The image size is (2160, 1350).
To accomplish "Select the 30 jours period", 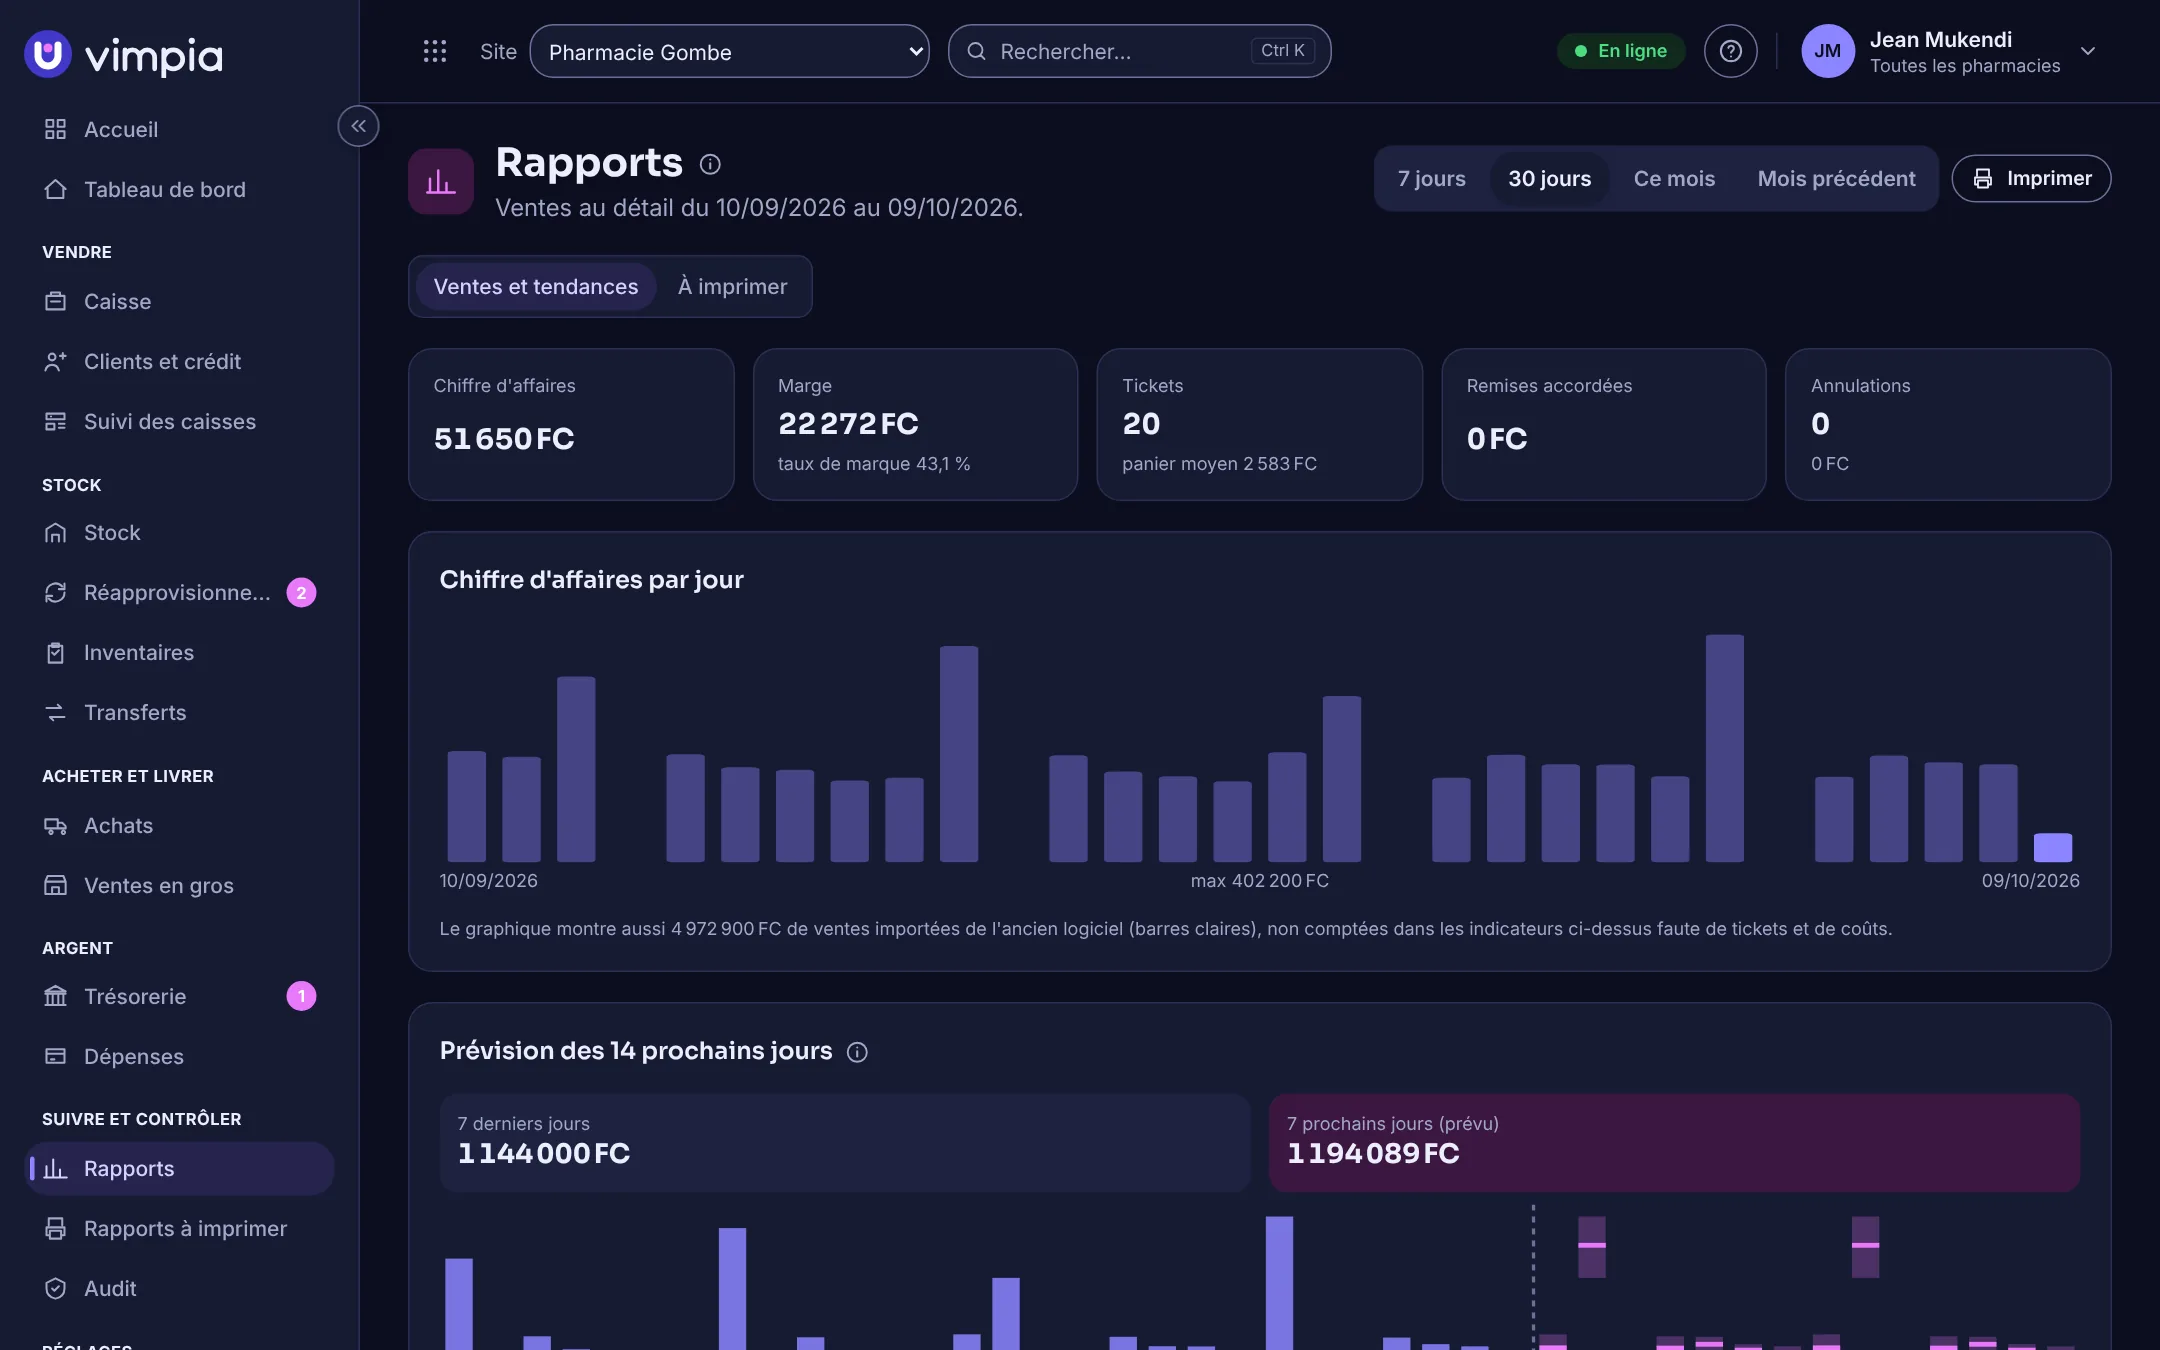I will tap(1549, 178).
